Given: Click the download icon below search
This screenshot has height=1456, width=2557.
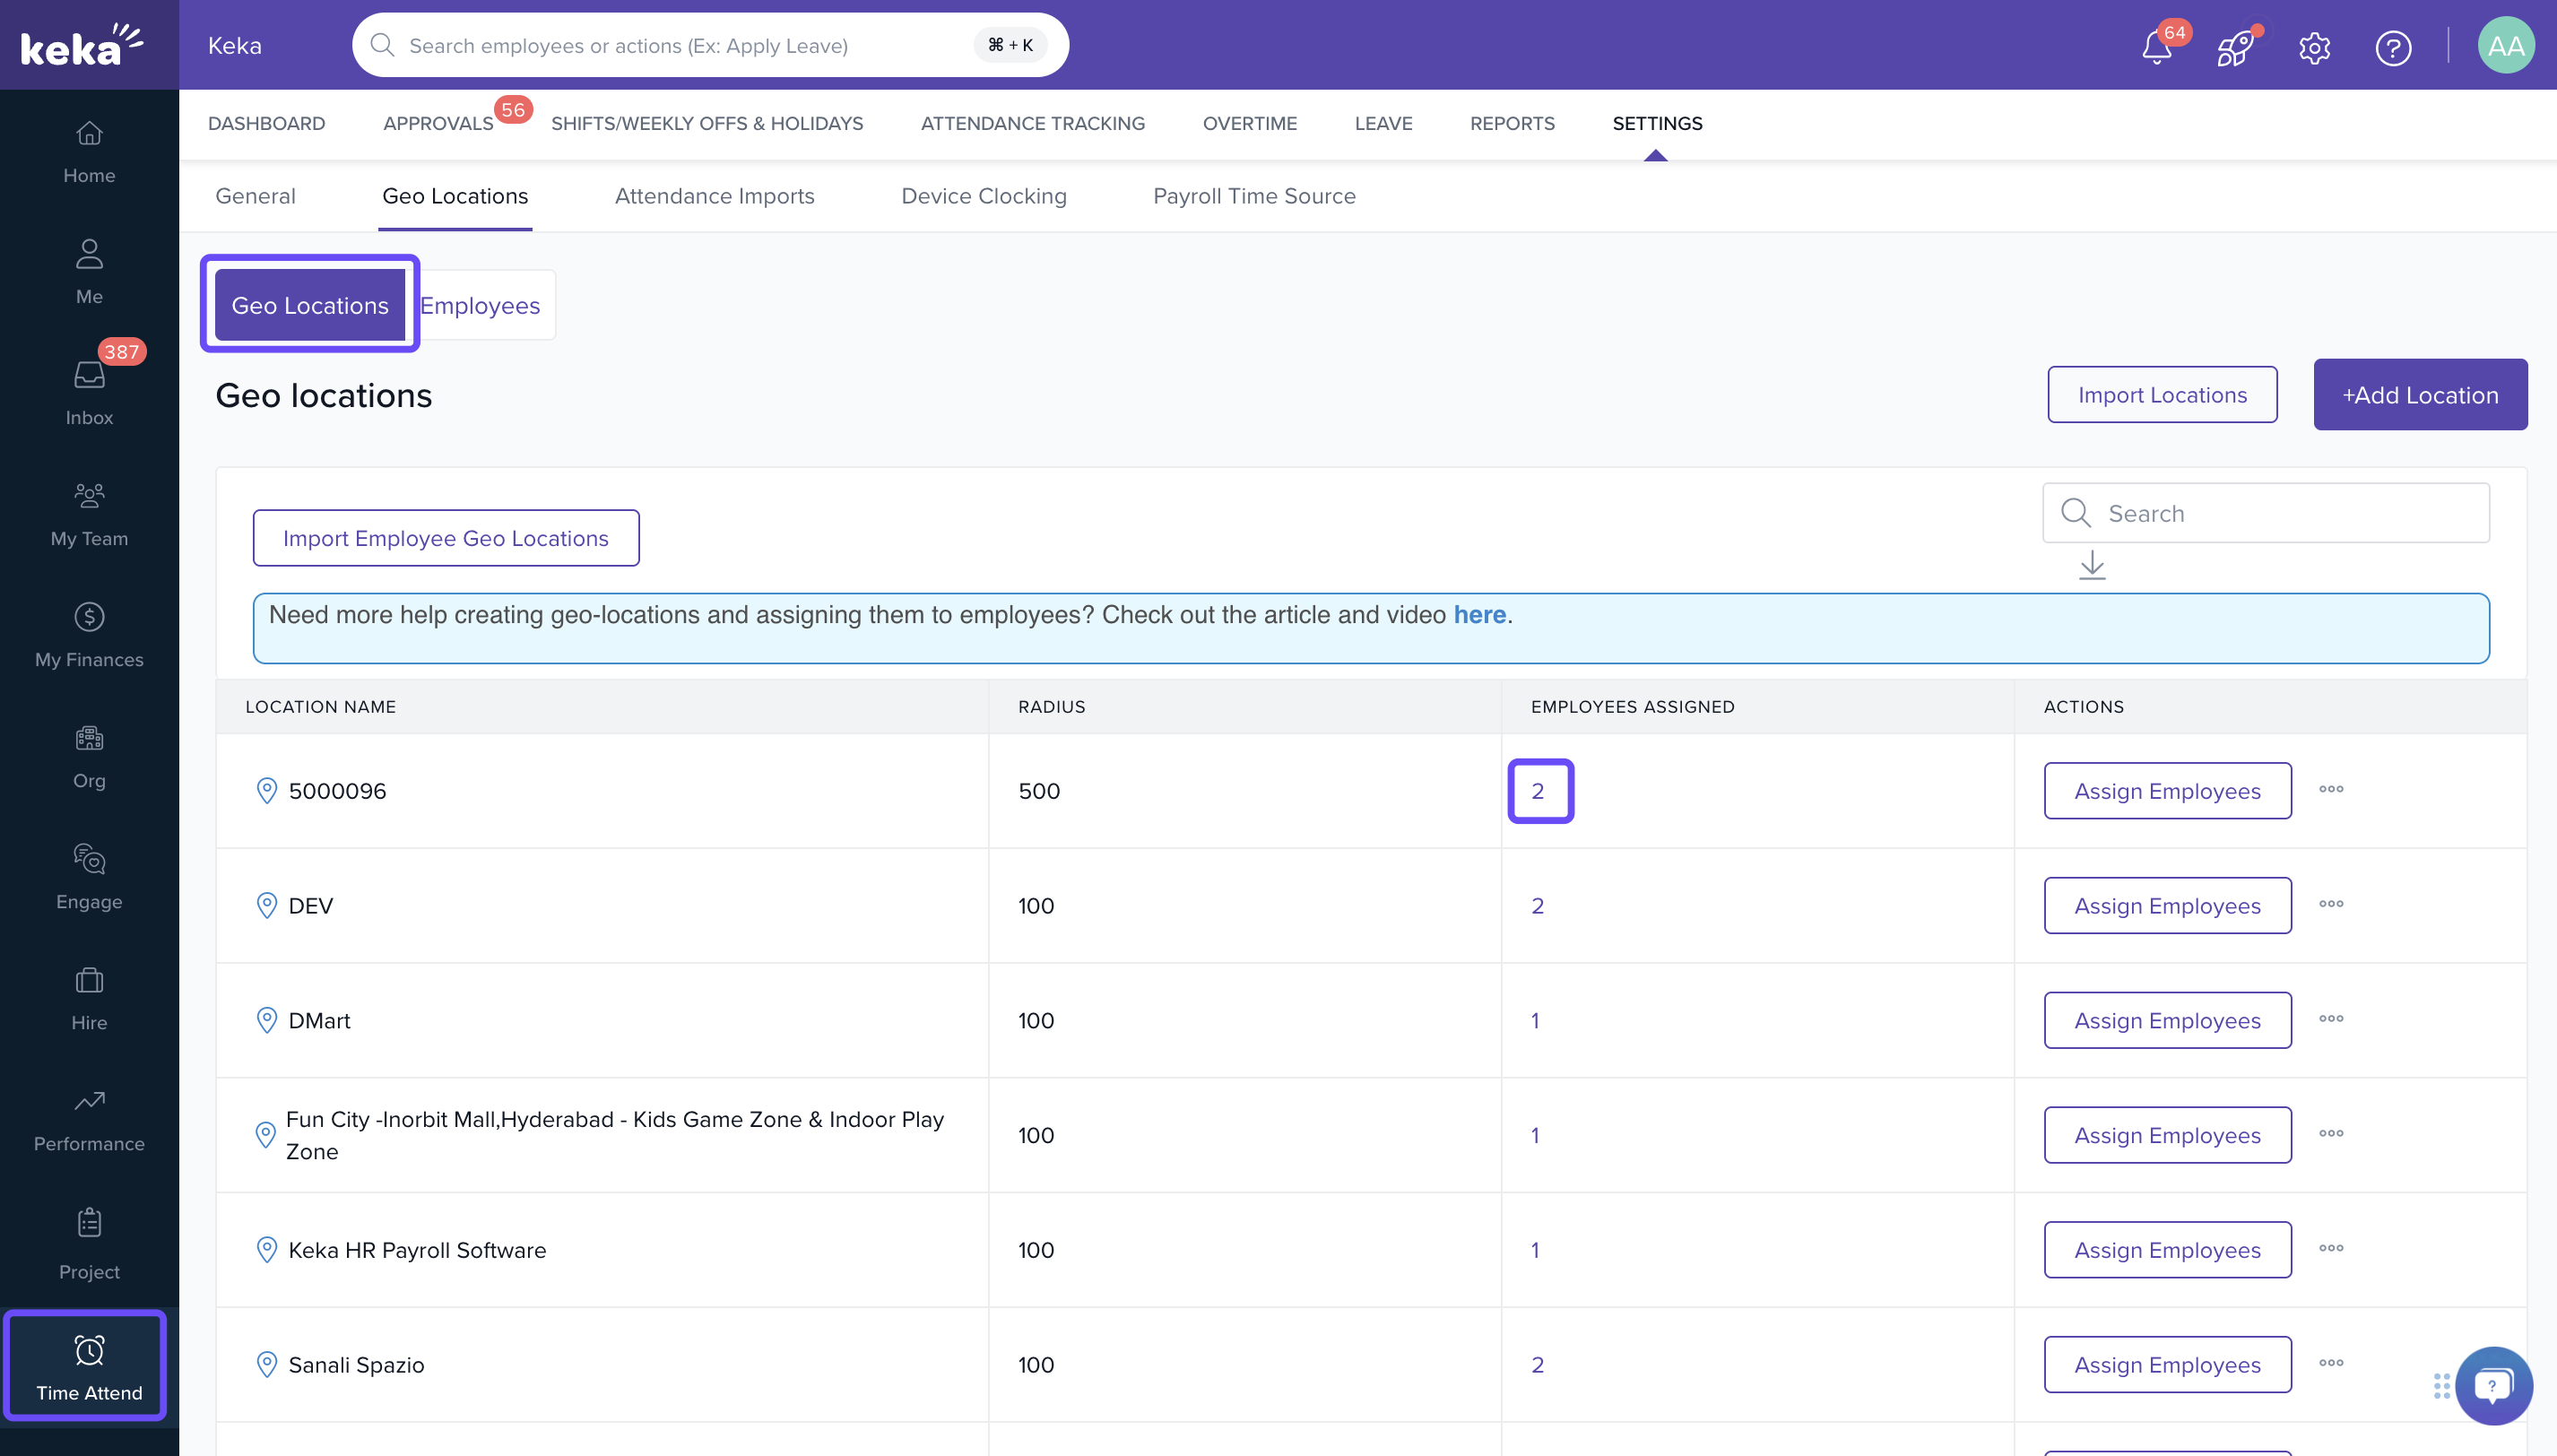Looking at the screenshot, I should click(2092, 566).
